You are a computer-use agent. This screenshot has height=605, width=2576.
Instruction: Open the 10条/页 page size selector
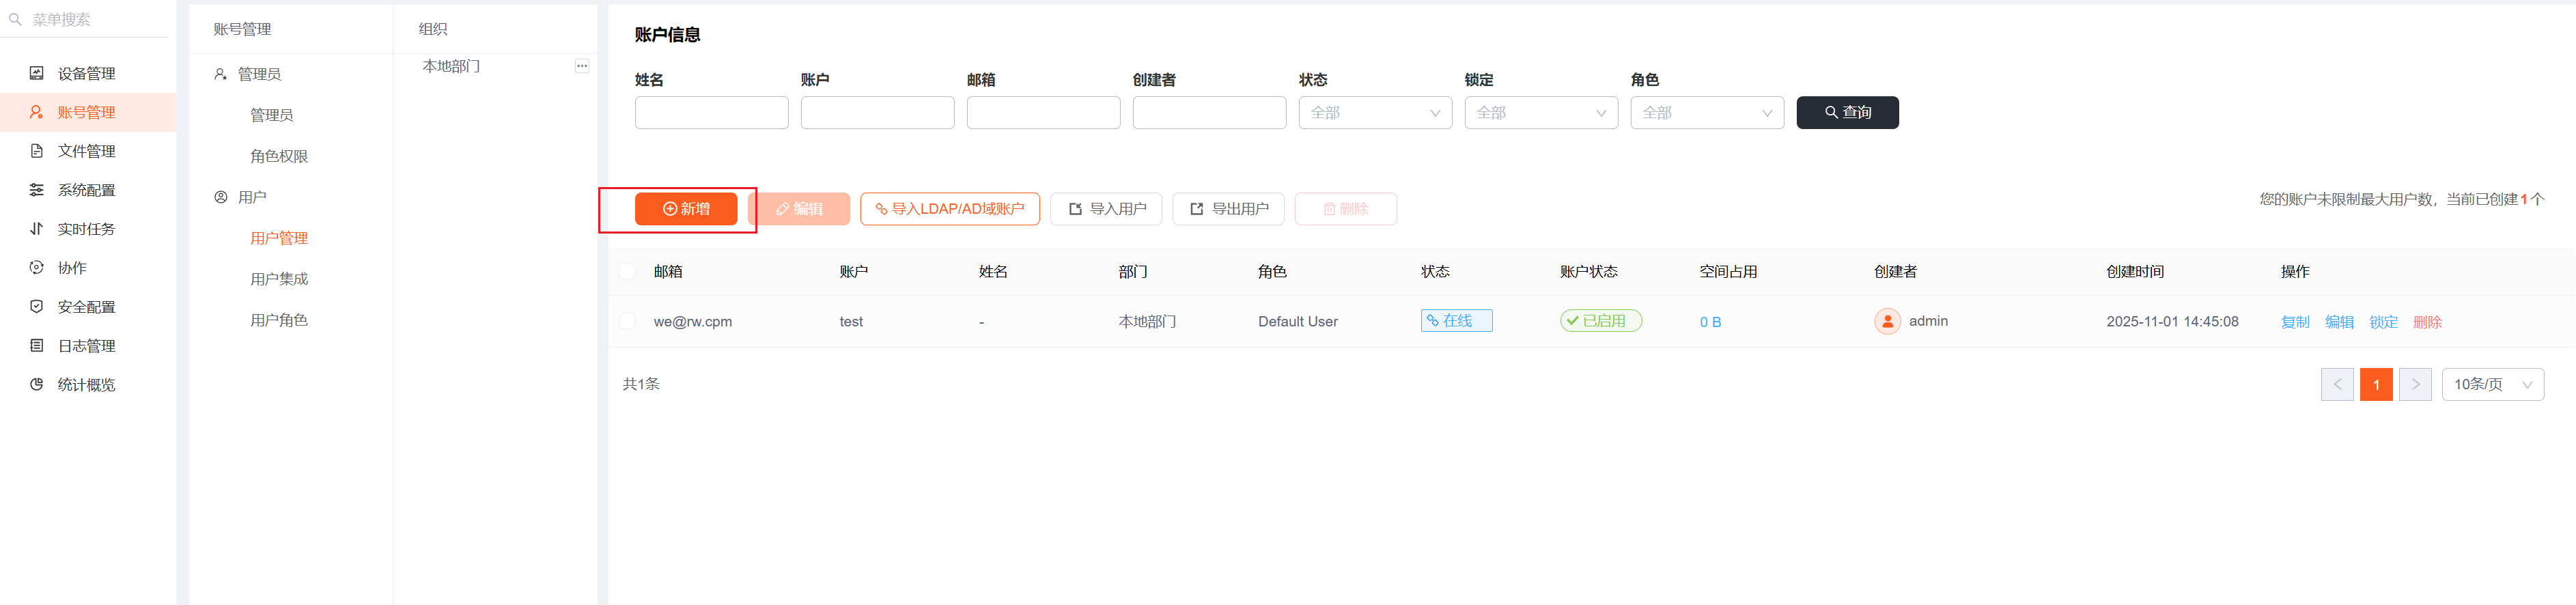pyautogui.click(x=2491, y=385)
